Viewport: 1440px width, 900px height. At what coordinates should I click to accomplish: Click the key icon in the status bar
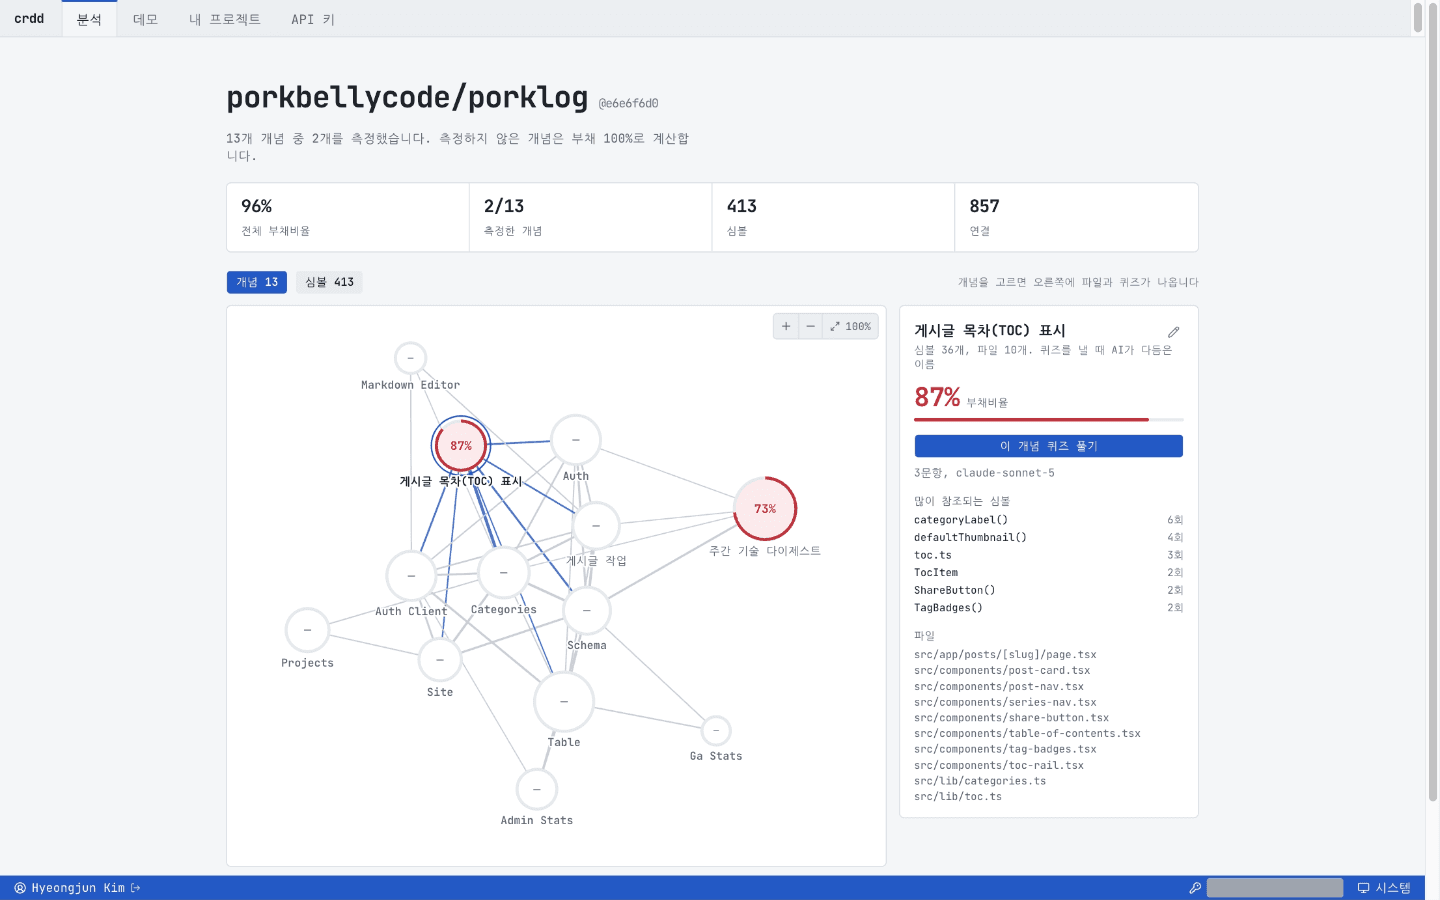pyautogui.click(x=1195, y=888)
